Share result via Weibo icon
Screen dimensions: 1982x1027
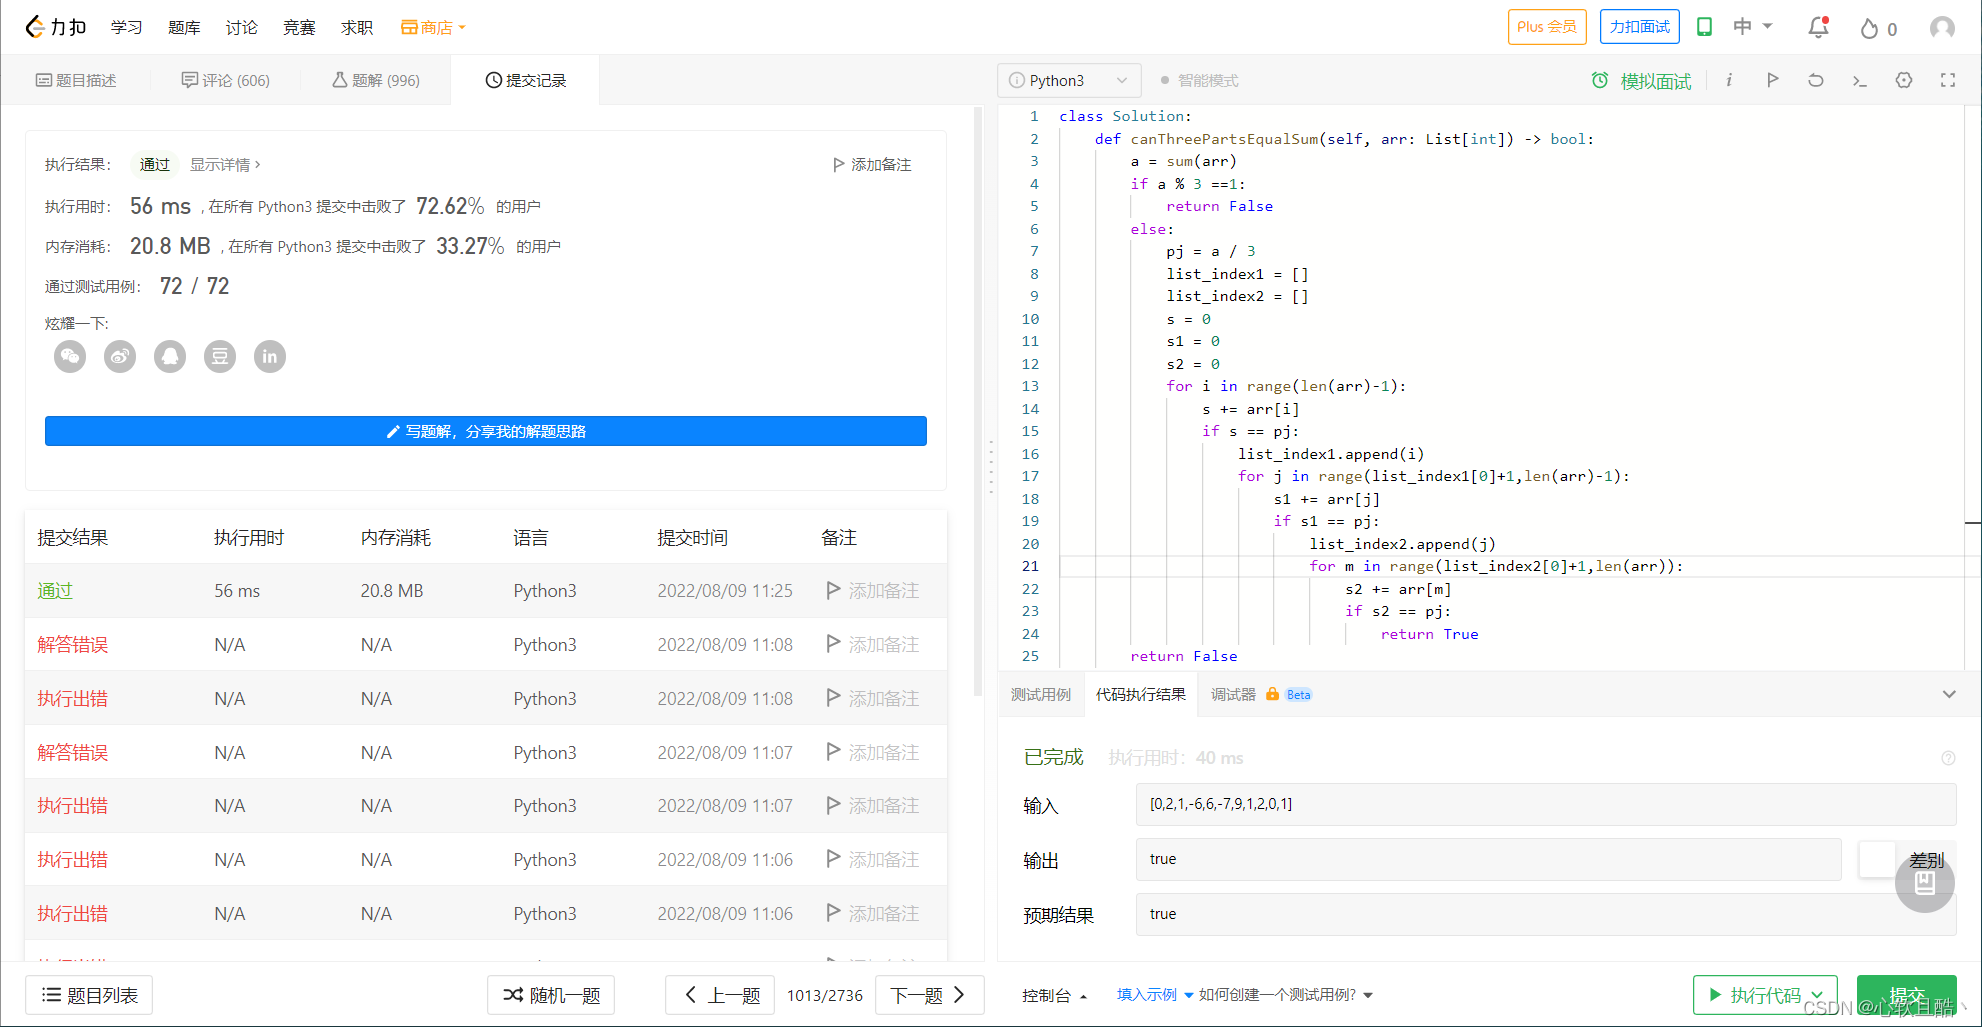coord(120,357)
